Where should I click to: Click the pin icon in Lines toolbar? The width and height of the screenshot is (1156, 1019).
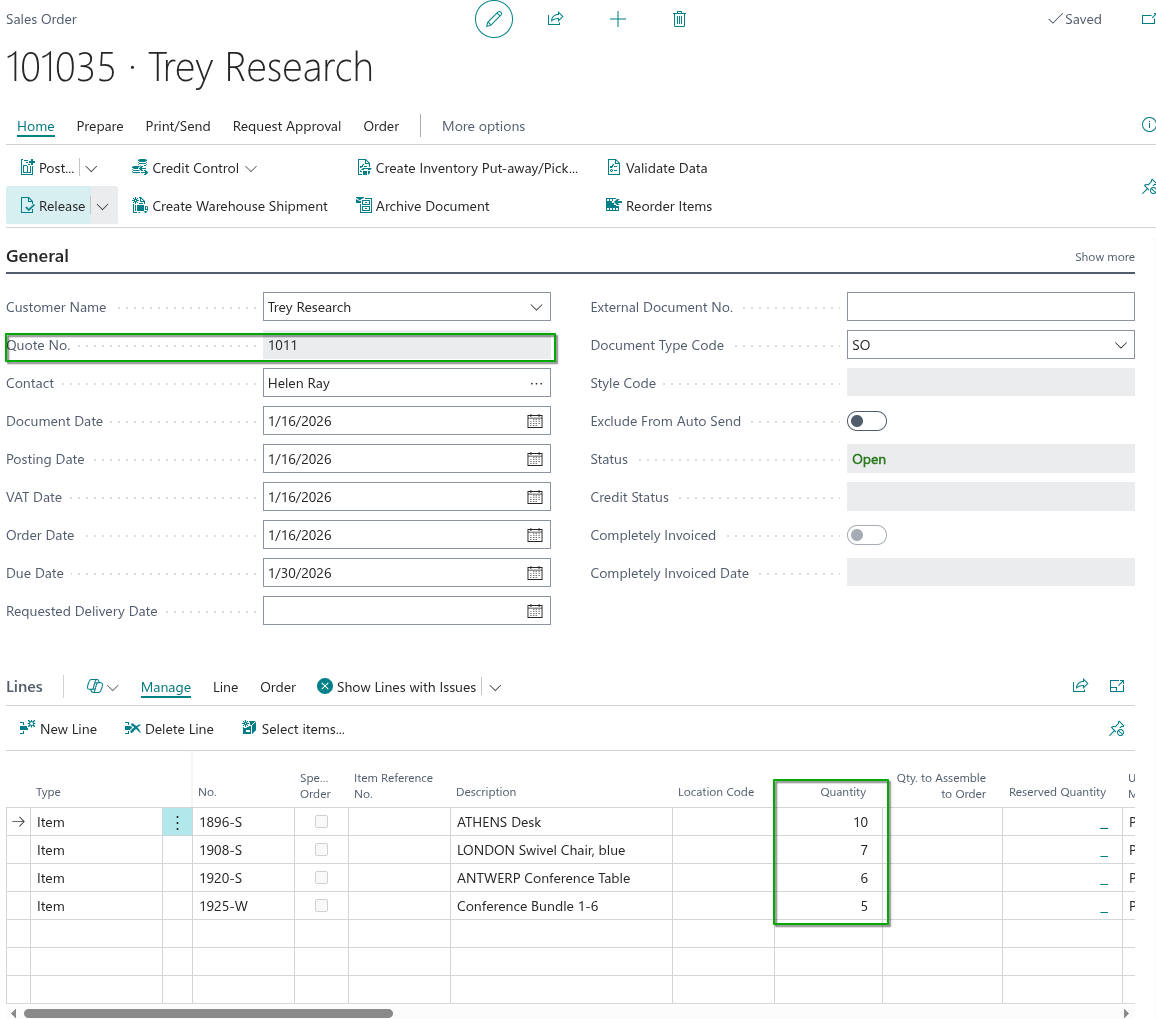[1117, 729]
